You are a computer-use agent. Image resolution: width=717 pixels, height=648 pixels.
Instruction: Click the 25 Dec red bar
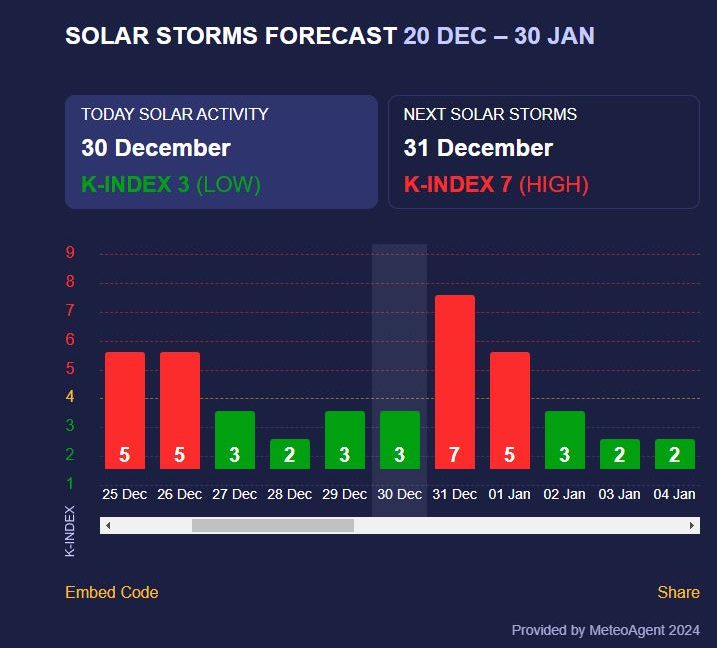[125, 410]
